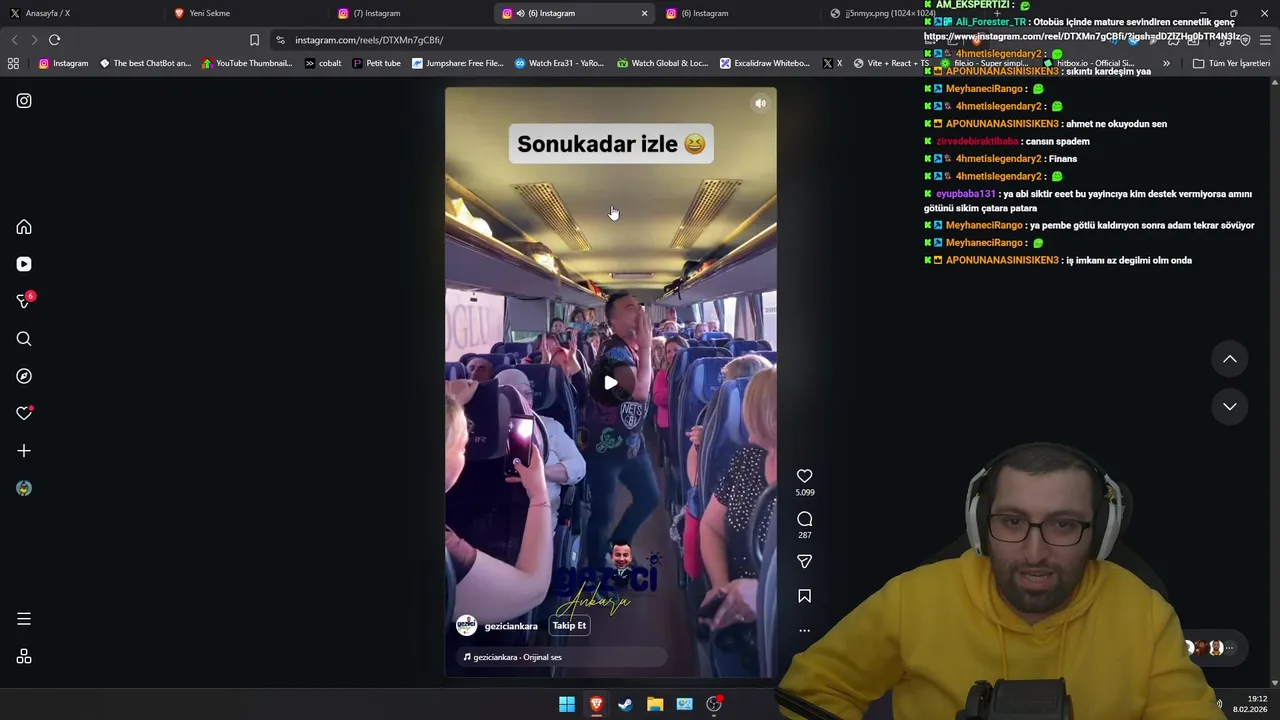Go to the previous reel with up arrow

pos(1230,359)
